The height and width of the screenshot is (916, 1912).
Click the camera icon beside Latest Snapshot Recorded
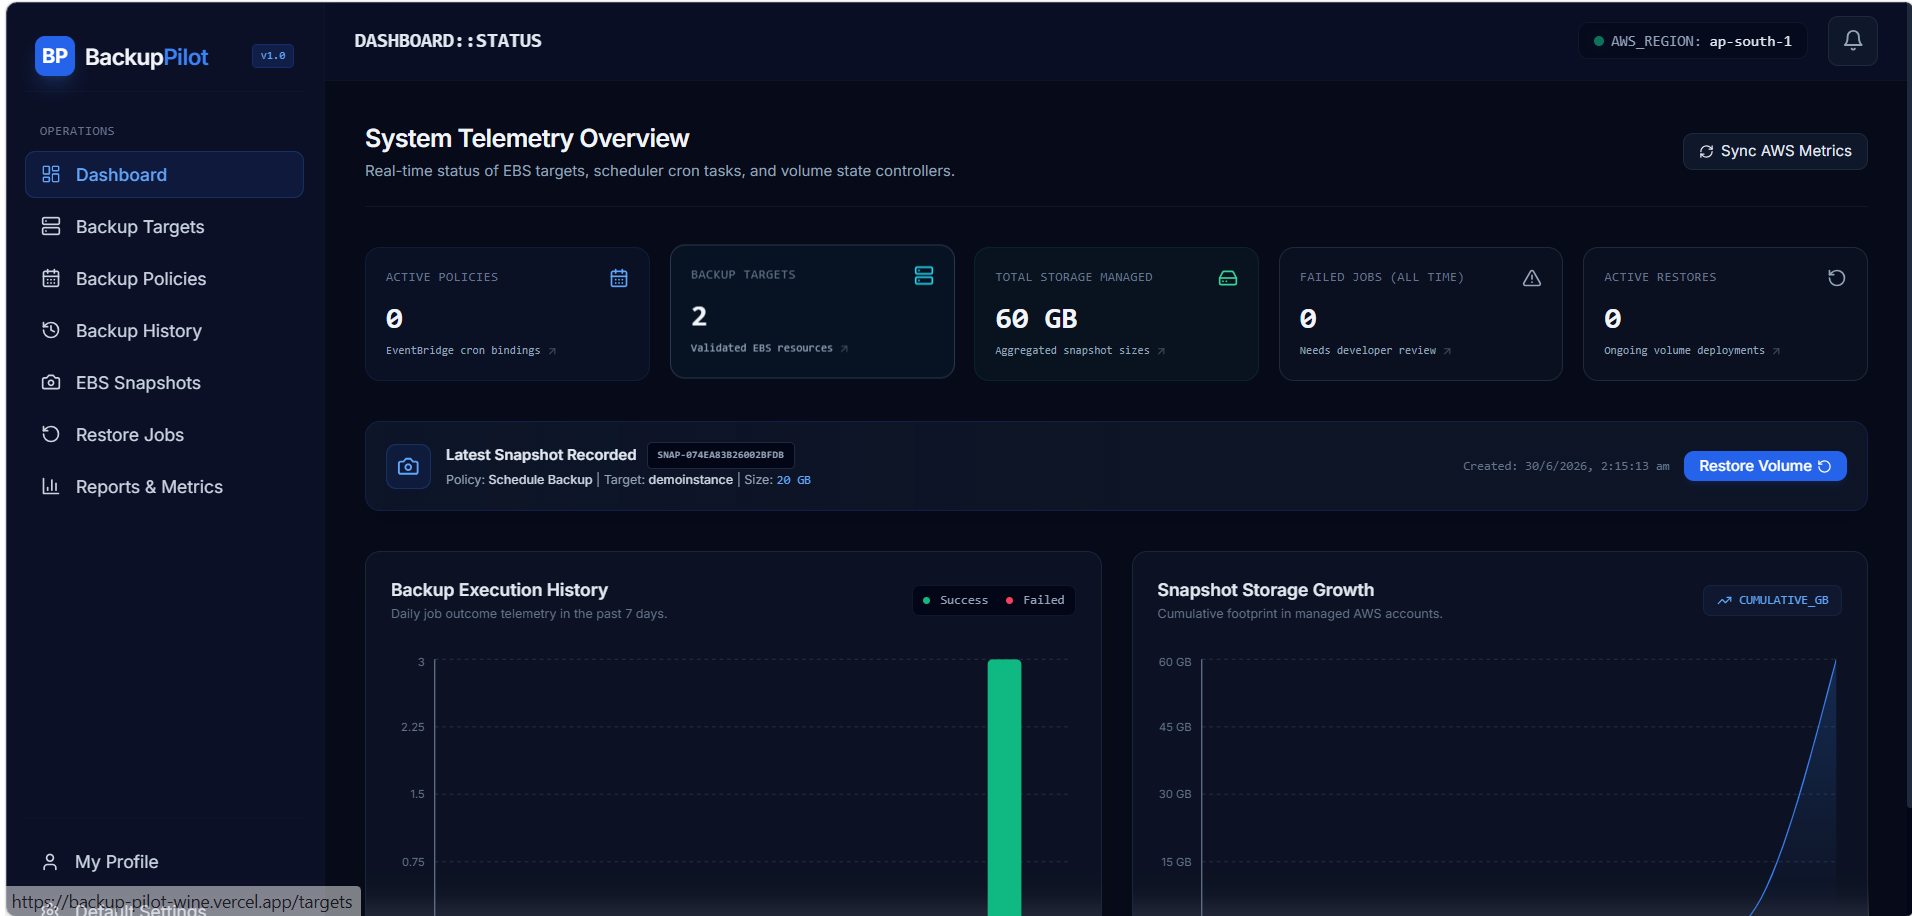point(408,466)
